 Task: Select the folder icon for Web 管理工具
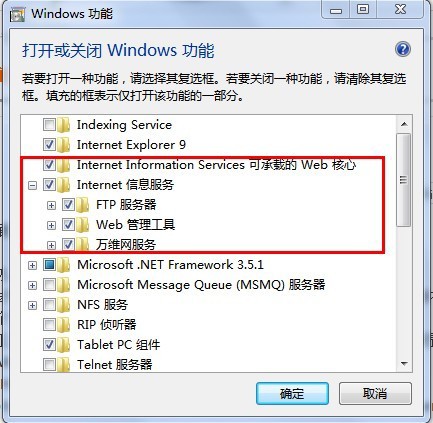pyautogui.click(x=82, y=225)
